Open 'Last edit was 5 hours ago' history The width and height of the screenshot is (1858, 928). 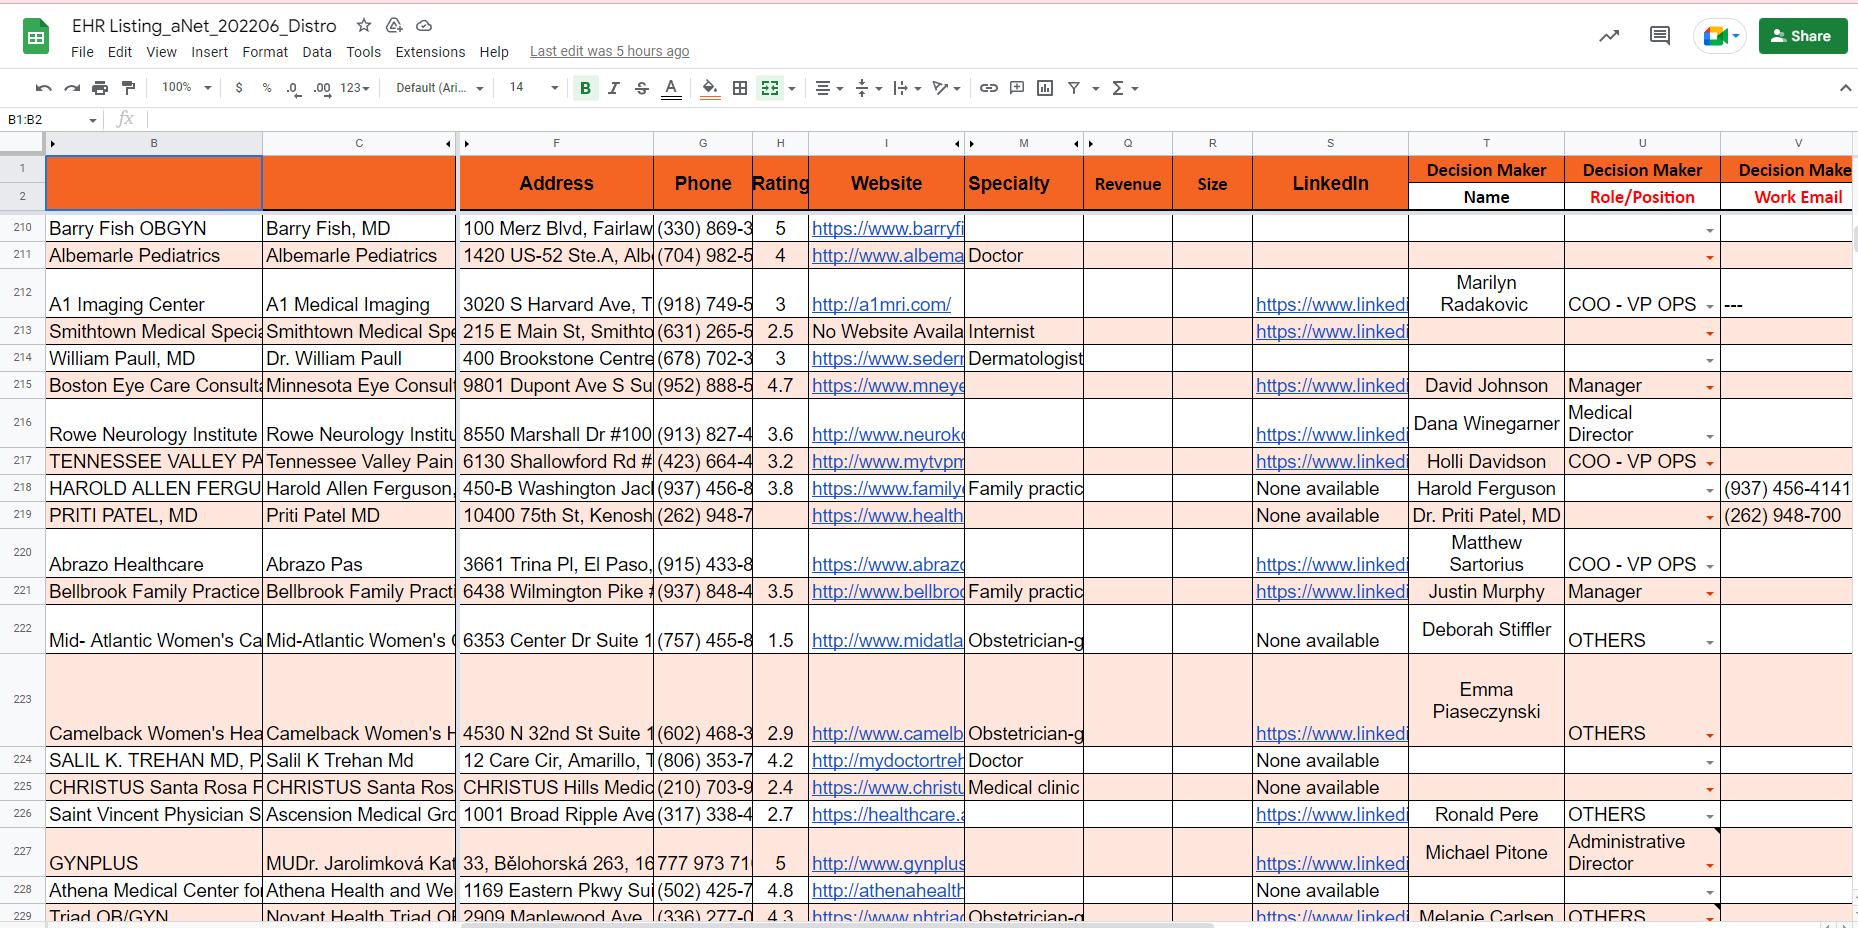coord(609,52)
